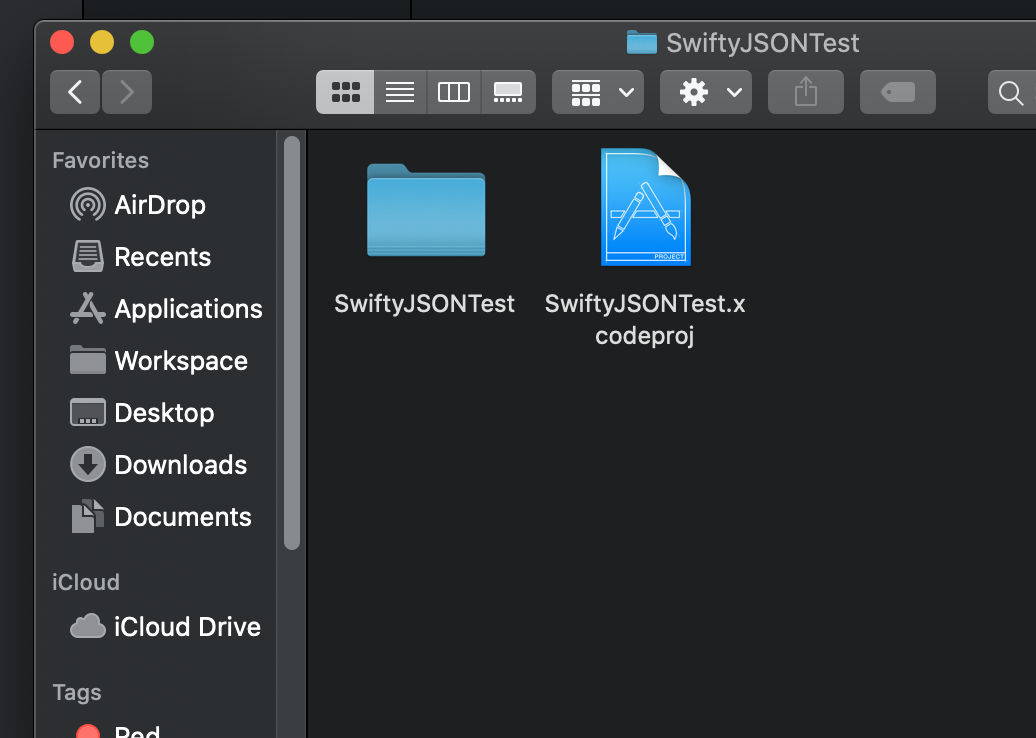Open the Workspace sidebar folder

[x=159, y=361]
